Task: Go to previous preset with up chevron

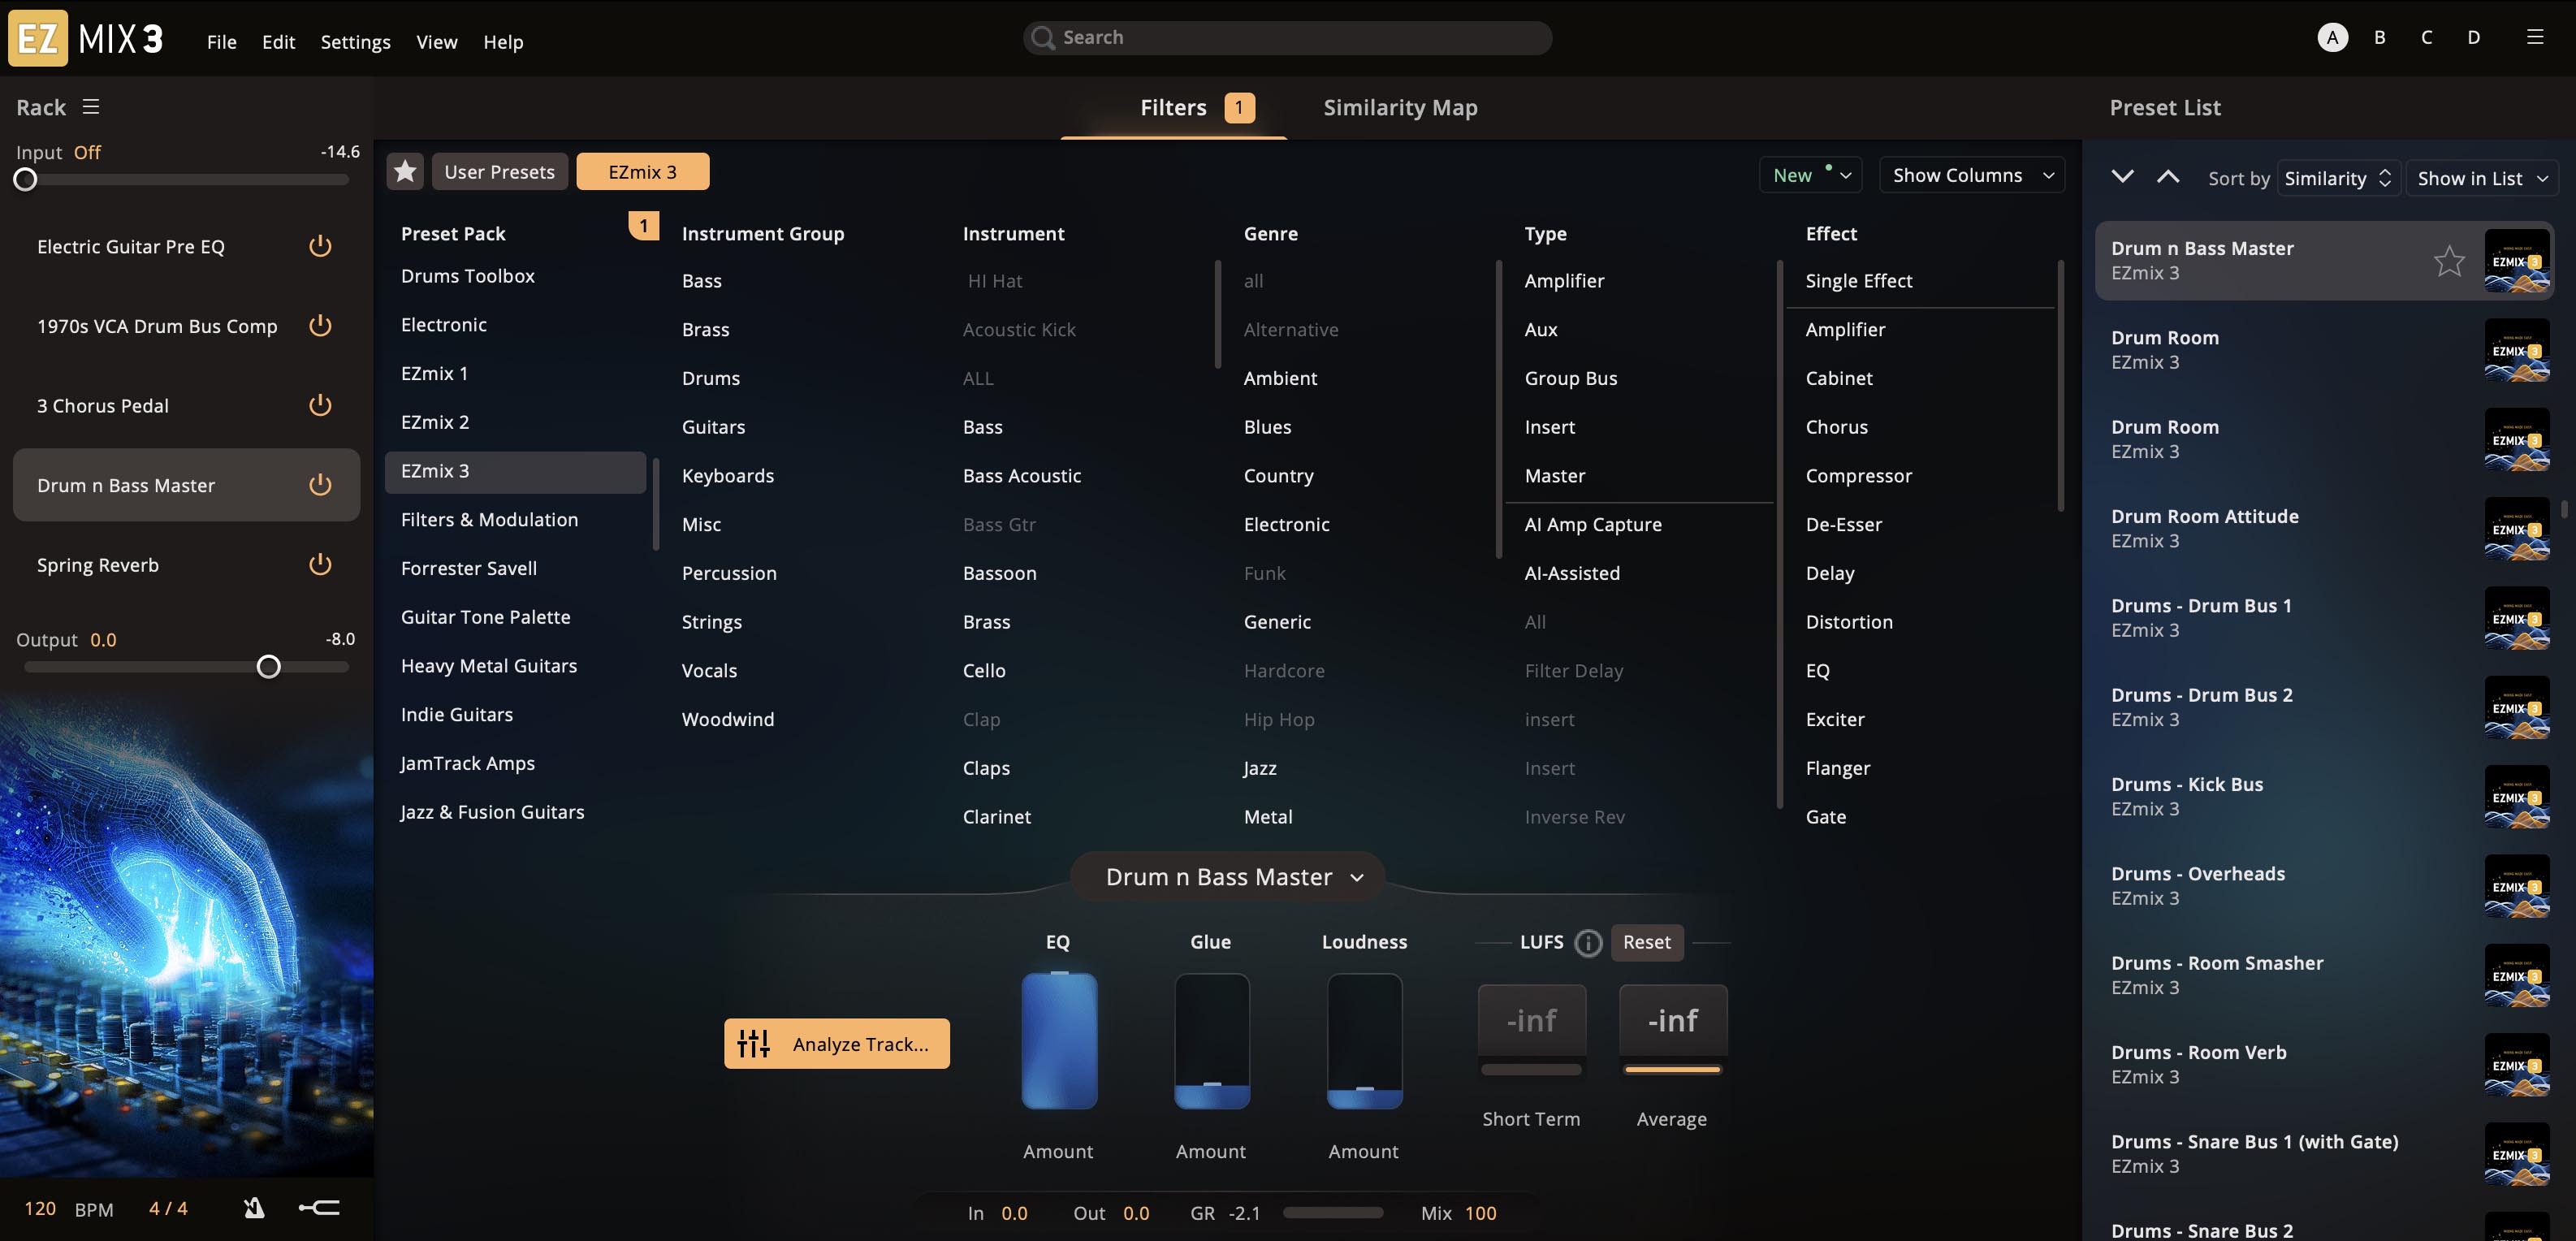Action: 2167,177
